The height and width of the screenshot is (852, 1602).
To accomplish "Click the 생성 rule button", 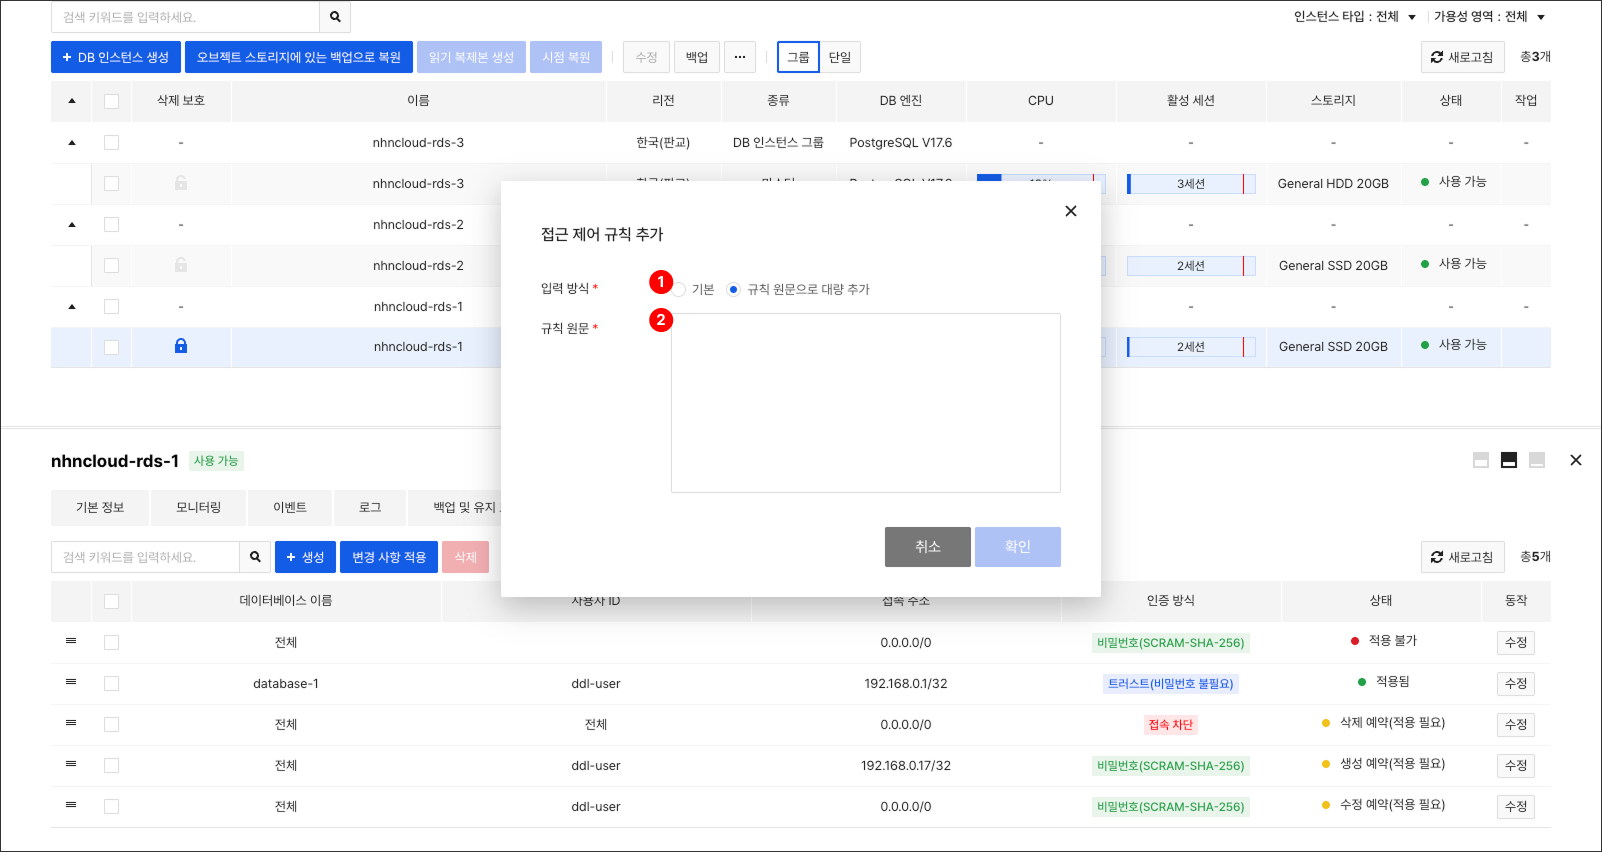I will click(x=305, y=557).
